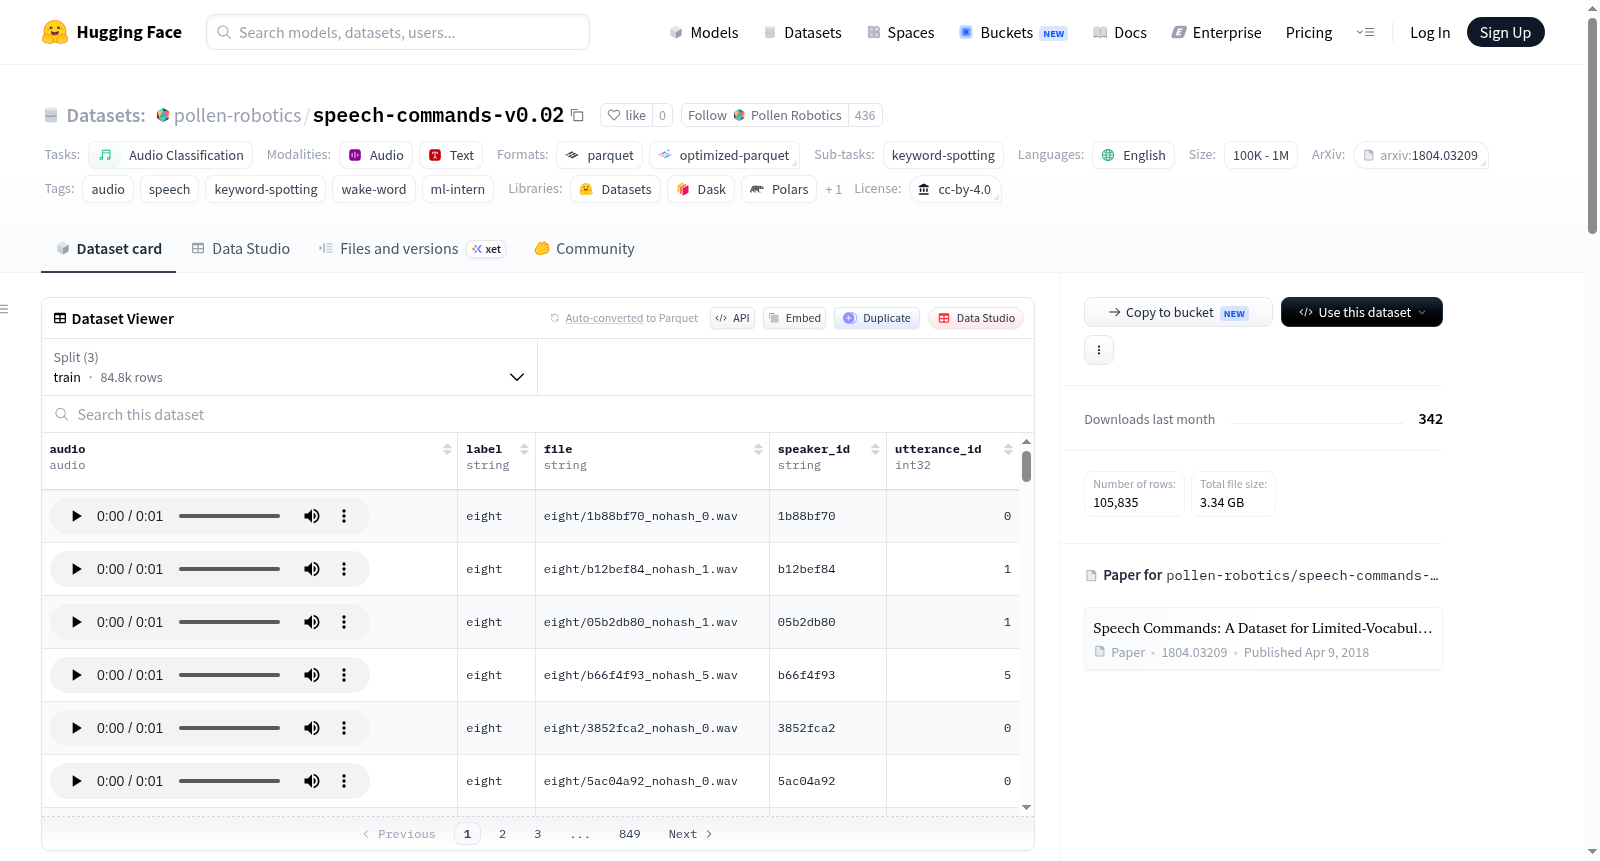Seek the audio progress bar in 05b2db80 row
This screenshot has width=1600, height=861.
pyautogui.click(x=229, y=622)
